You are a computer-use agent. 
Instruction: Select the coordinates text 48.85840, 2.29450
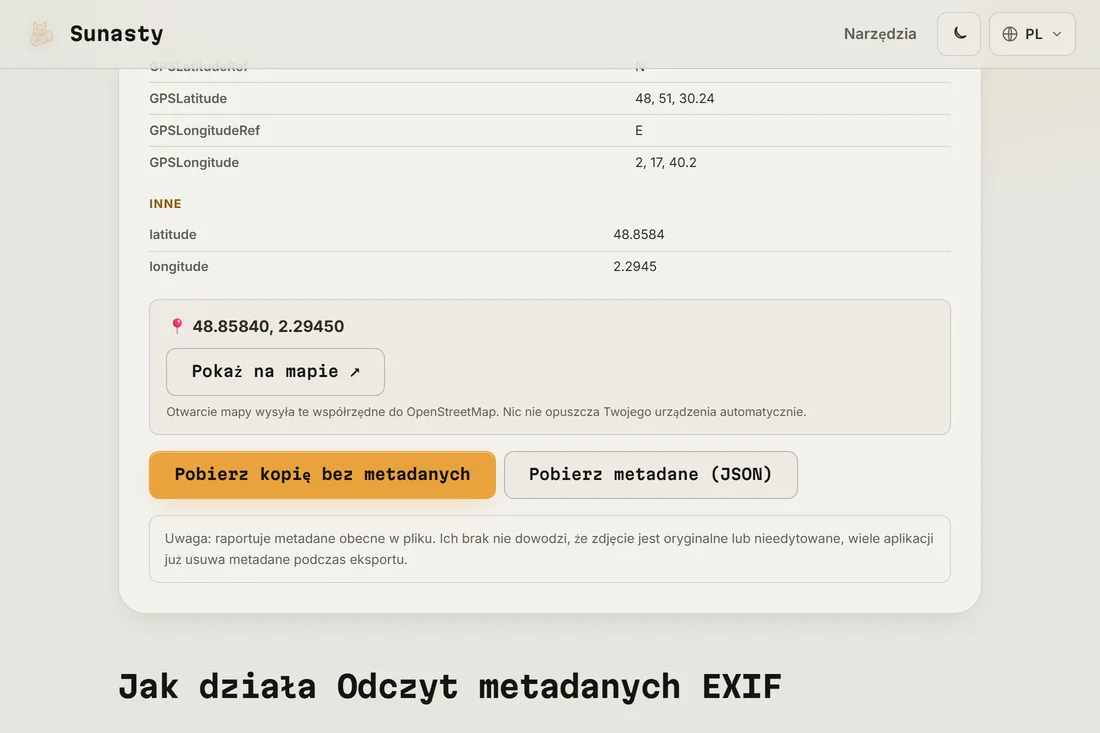click(x=268, y=326)
